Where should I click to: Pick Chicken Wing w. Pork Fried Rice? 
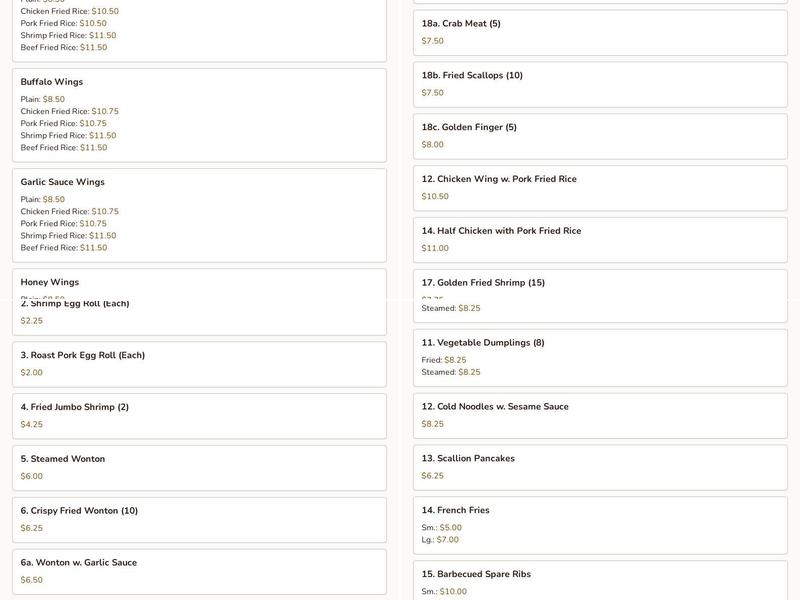(600, 188)
